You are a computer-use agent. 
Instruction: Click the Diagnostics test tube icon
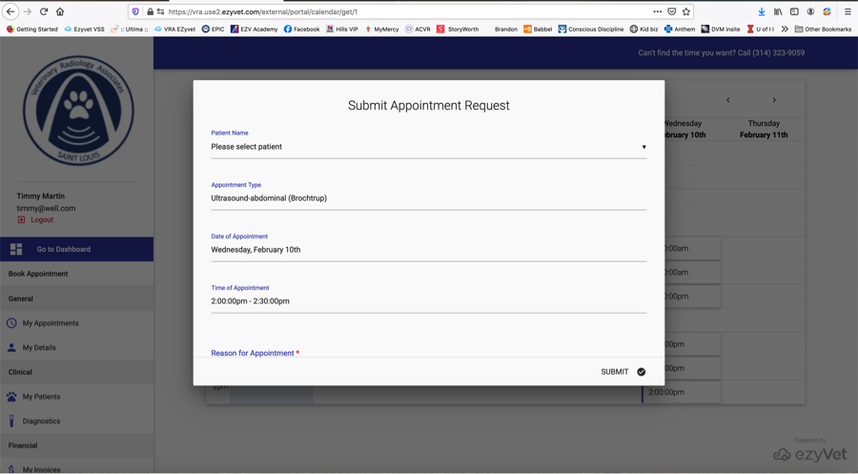[12, 421]
